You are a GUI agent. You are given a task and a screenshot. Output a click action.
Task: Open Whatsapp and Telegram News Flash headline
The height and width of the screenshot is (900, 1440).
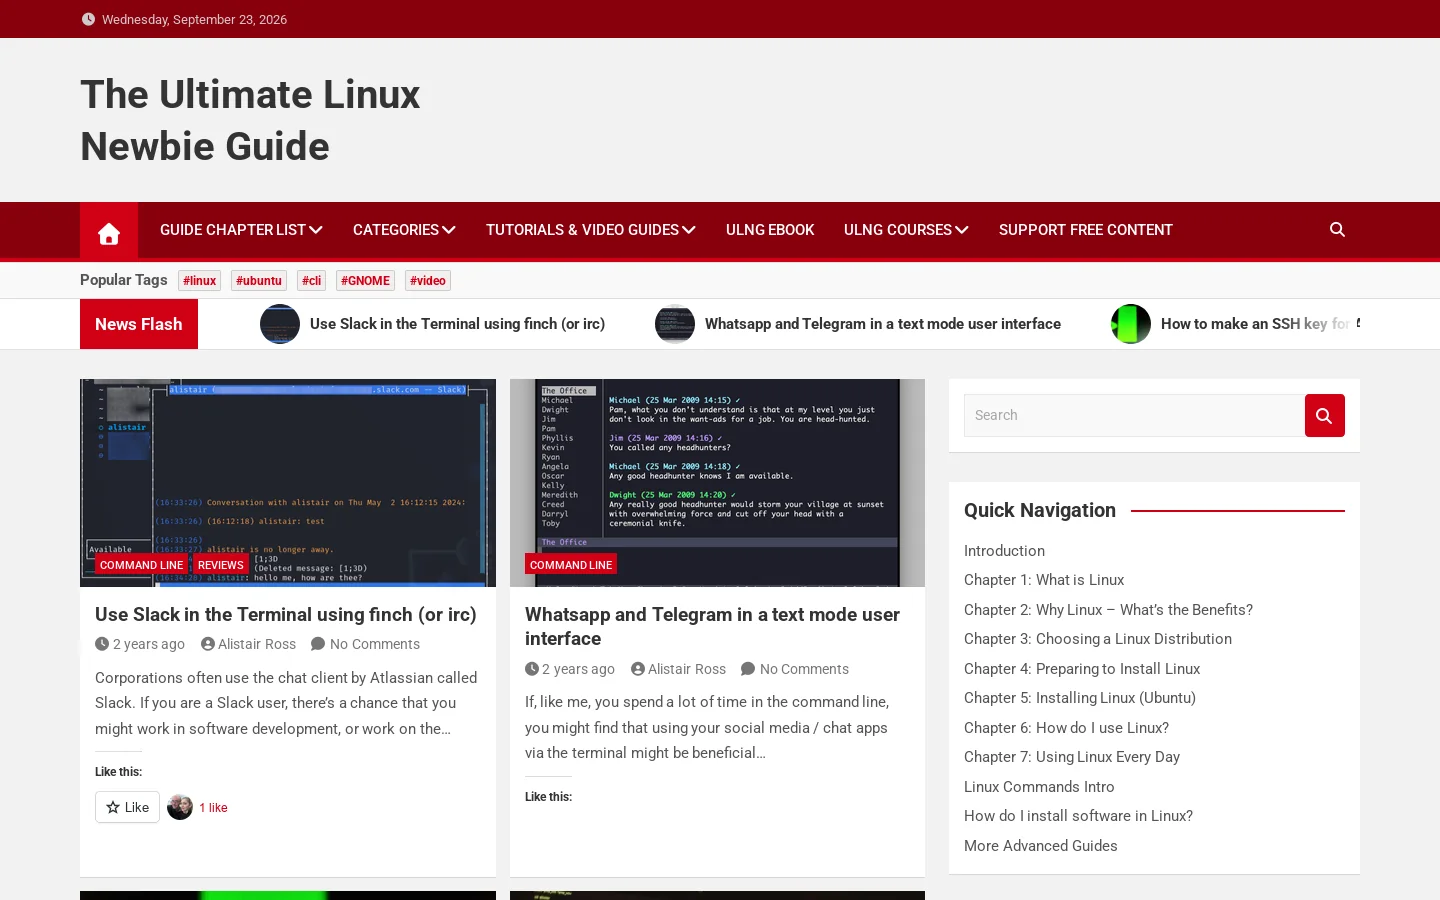(x=883, y=324)
